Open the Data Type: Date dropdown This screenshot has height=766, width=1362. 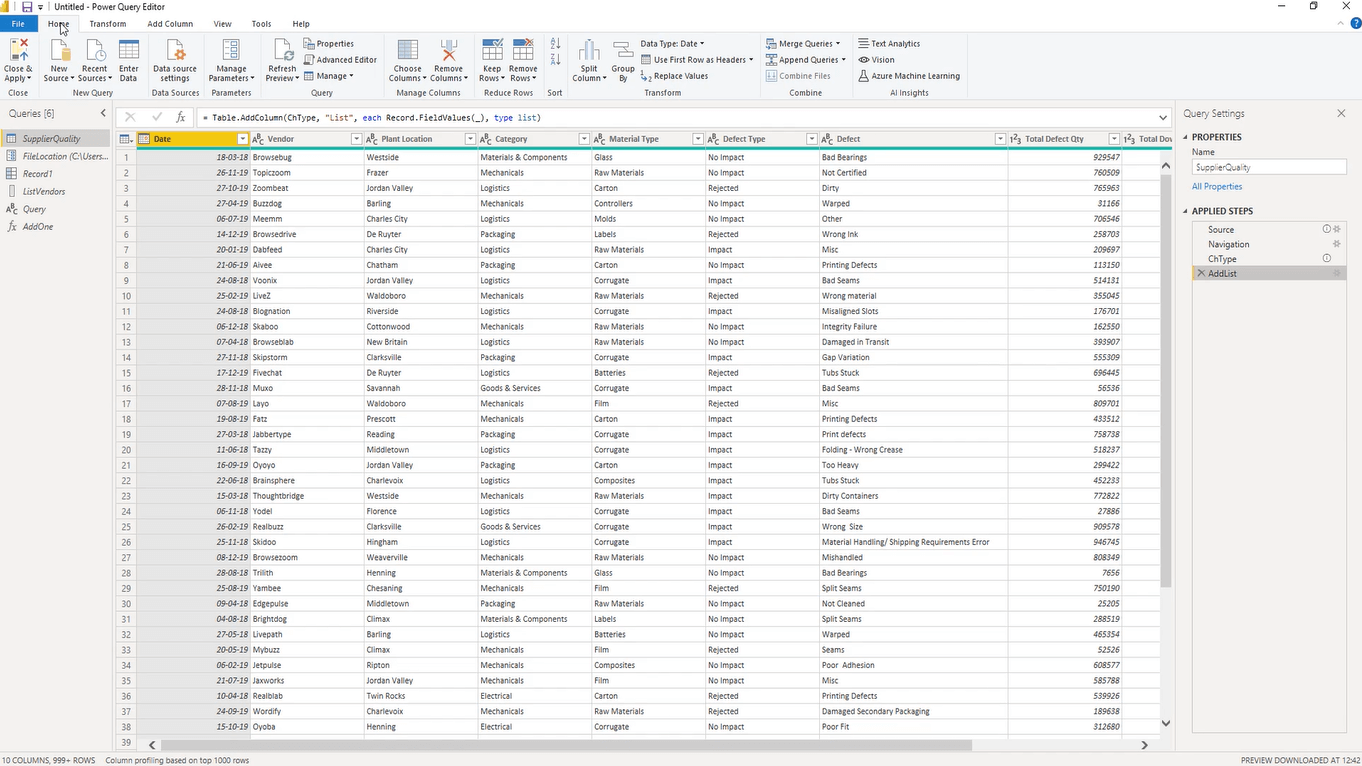(x=672, y=44)
